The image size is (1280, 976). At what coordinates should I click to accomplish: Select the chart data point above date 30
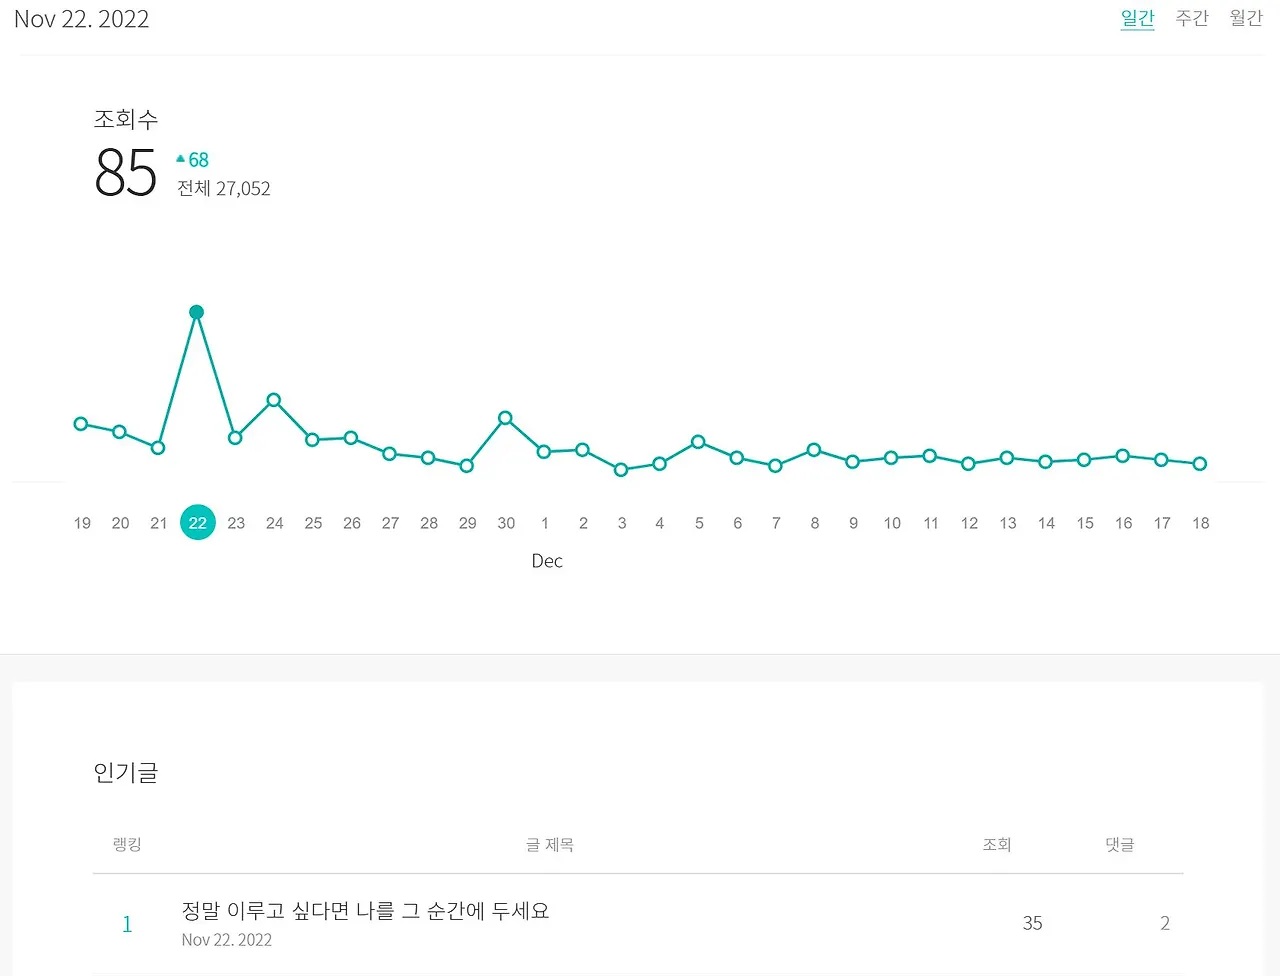click(505, 418)
